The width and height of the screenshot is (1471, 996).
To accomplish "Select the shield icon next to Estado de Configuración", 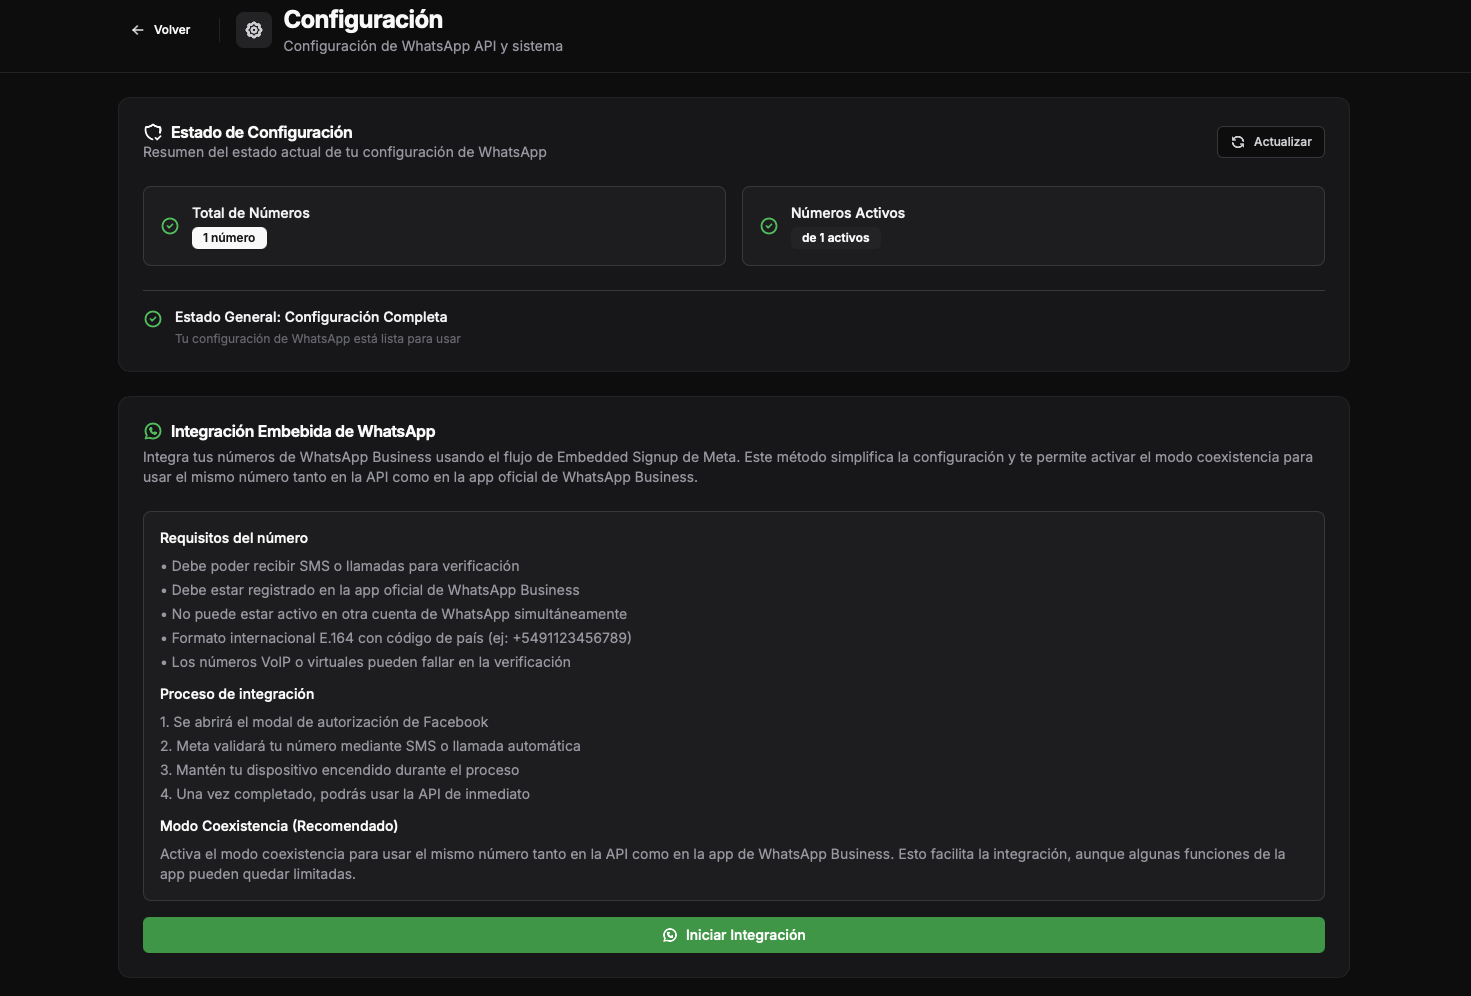I will point(152,131).
